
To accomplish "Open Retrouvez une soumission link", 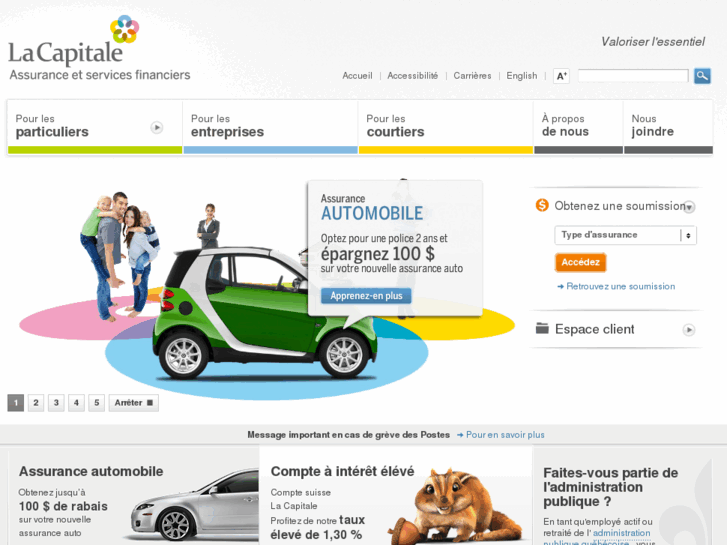I will tap(620, 286).
